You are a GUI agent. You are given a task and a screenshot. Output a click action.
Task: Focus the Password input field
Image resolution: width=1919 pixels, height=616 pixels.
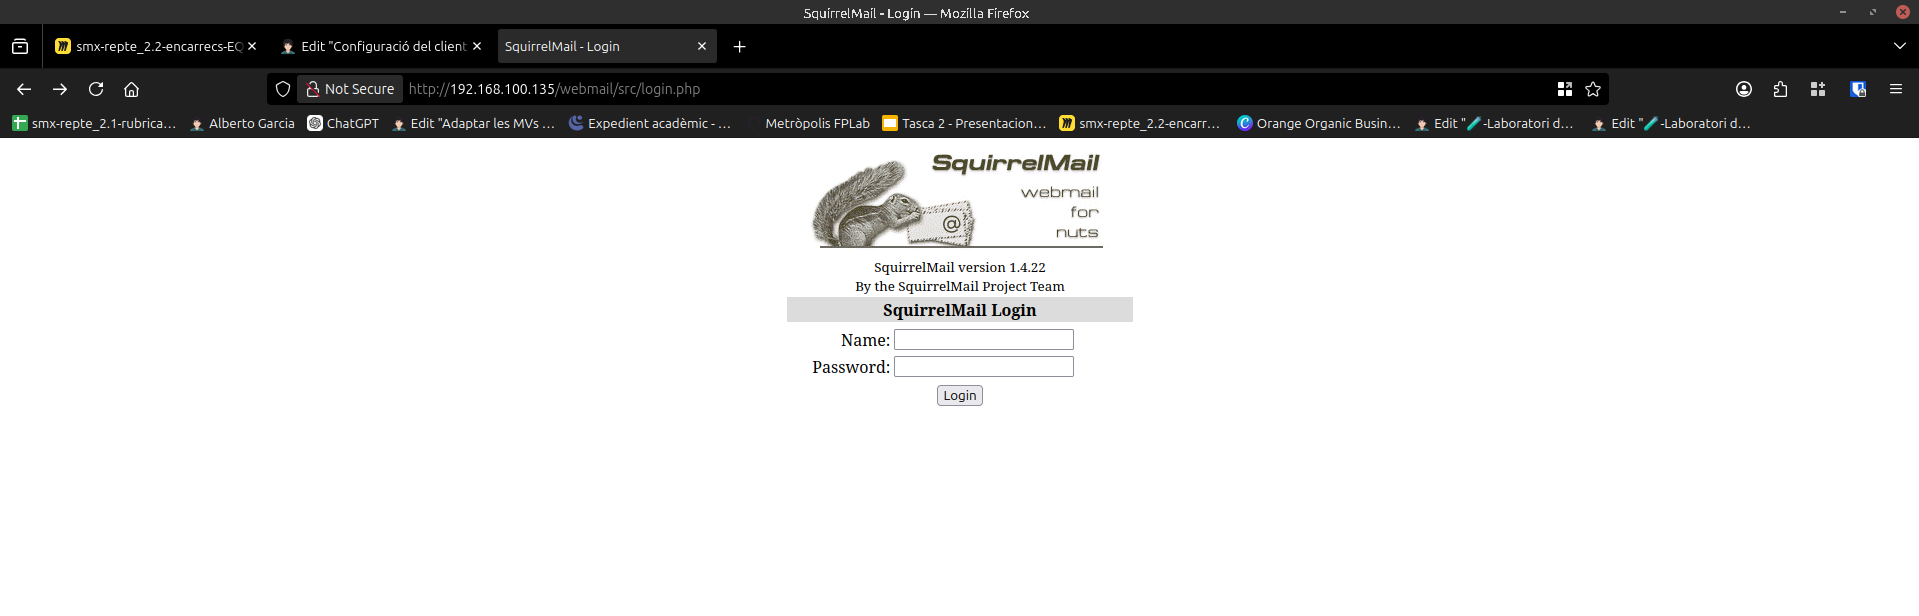click(983, 367)
